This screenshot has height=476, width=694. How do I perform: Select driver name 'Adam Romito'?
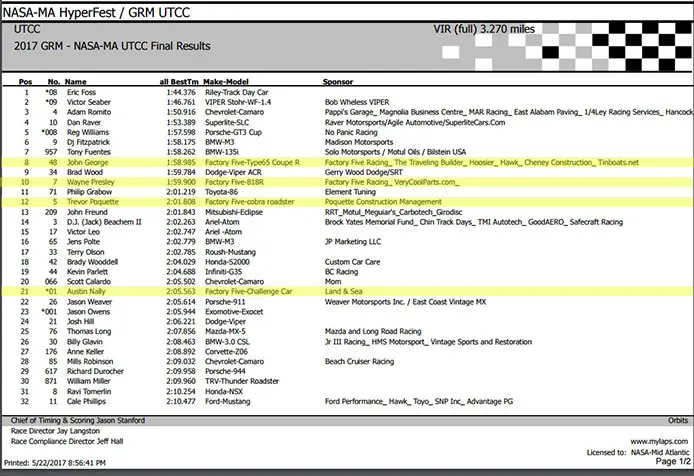point(89,112)
